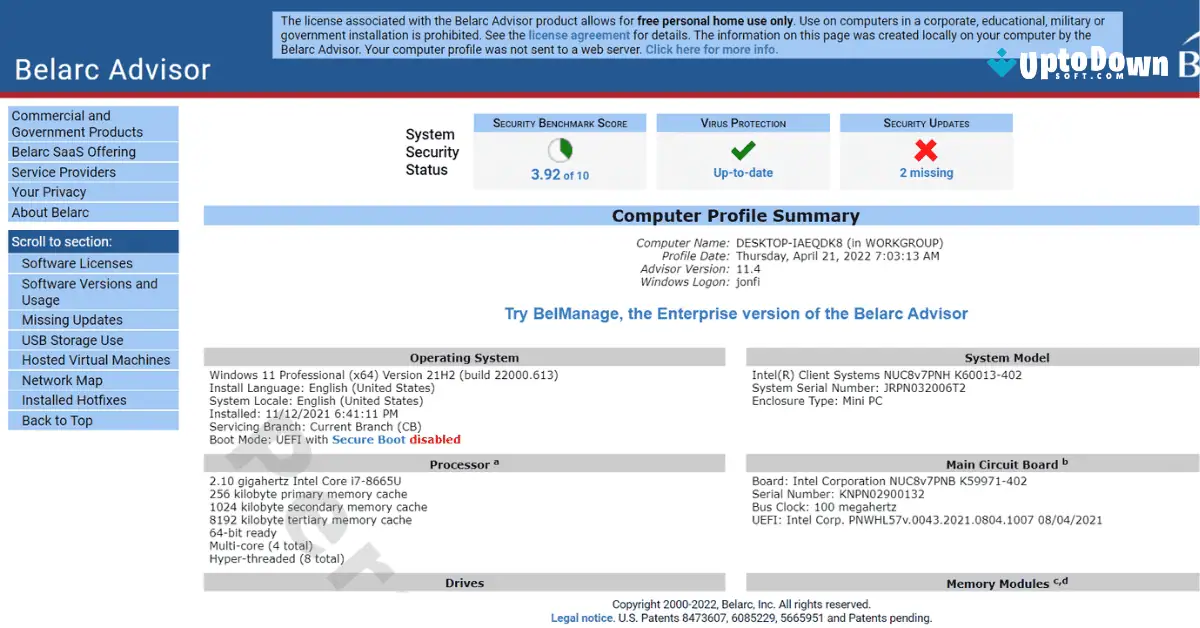Open the Network Map section

pos(62,379)
